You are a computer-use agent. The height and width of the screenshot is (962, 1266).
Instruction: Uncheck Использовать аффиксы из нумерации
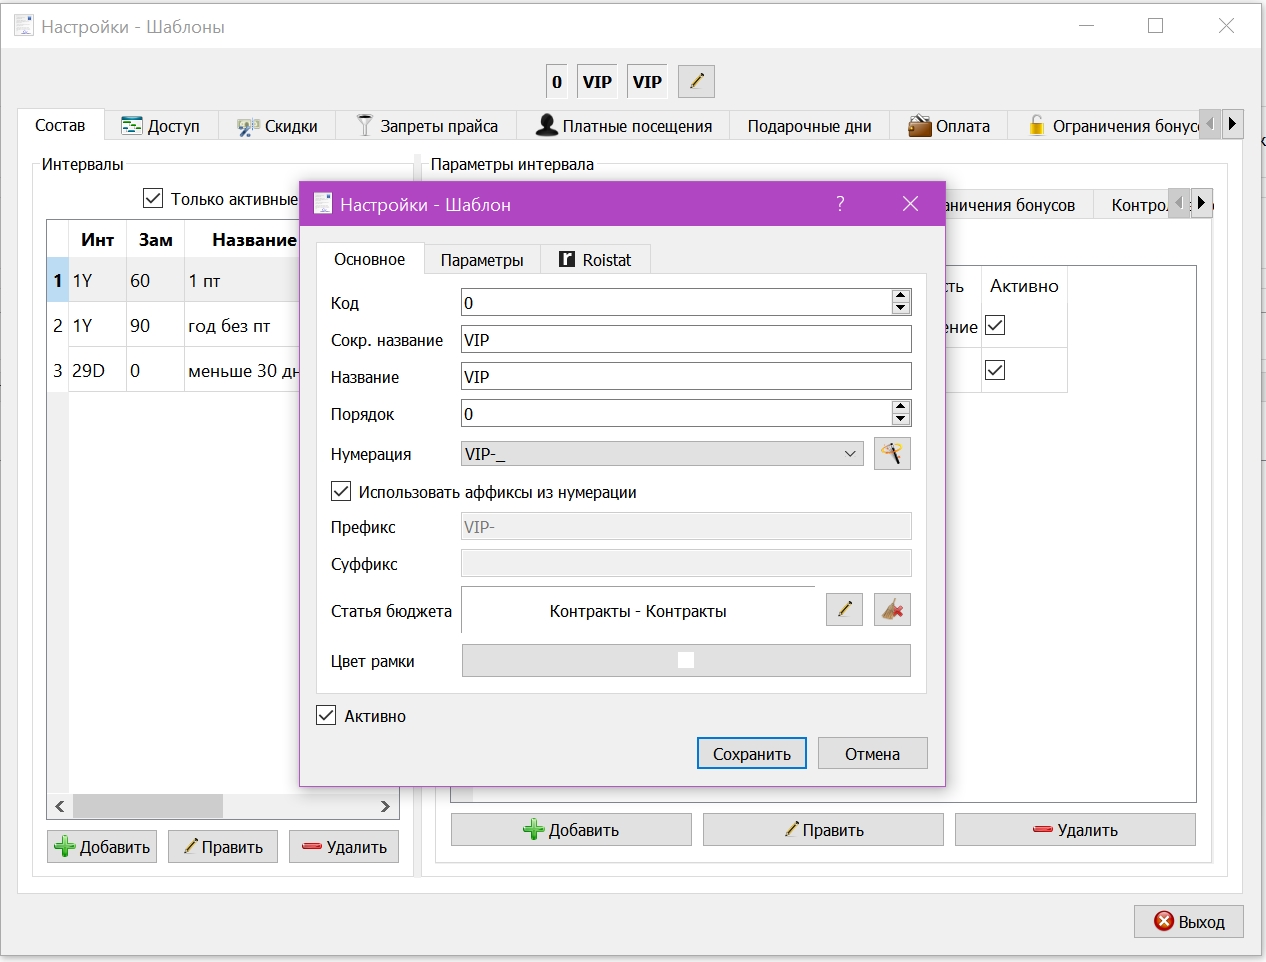[341, 491]
